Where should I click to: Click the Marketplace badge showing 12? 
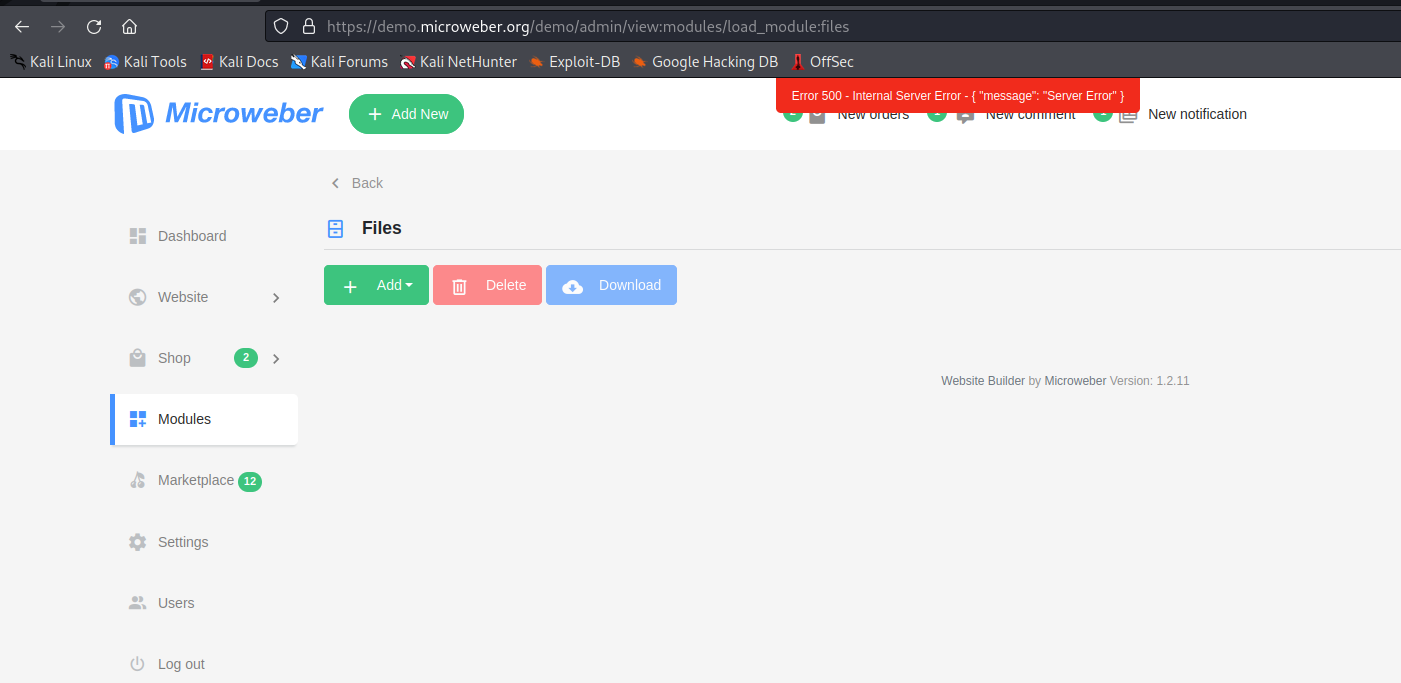point(250,481)
